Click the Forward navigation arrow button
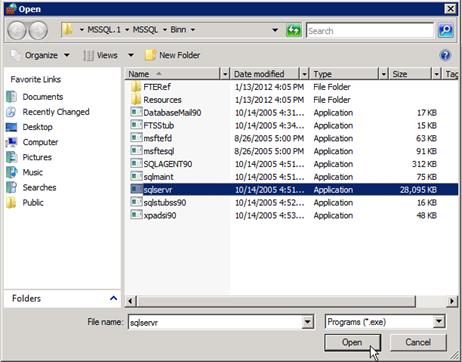This screenshot has width=462, height=362. 38,30
